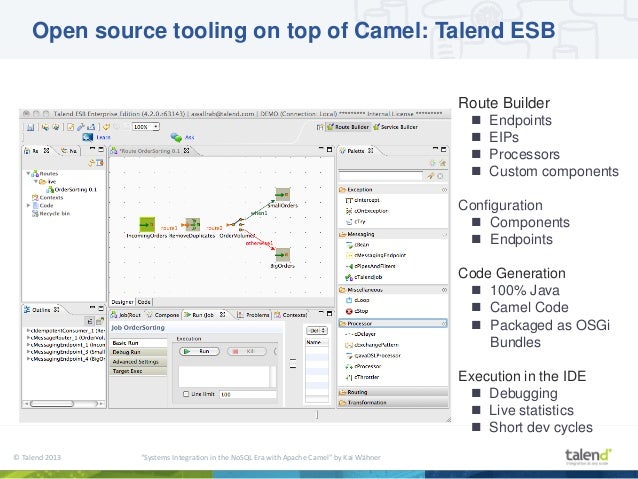Select Contexts in repository tree
Image resolution: width=638 pixels, height=479 pixels.
[47, 197]
